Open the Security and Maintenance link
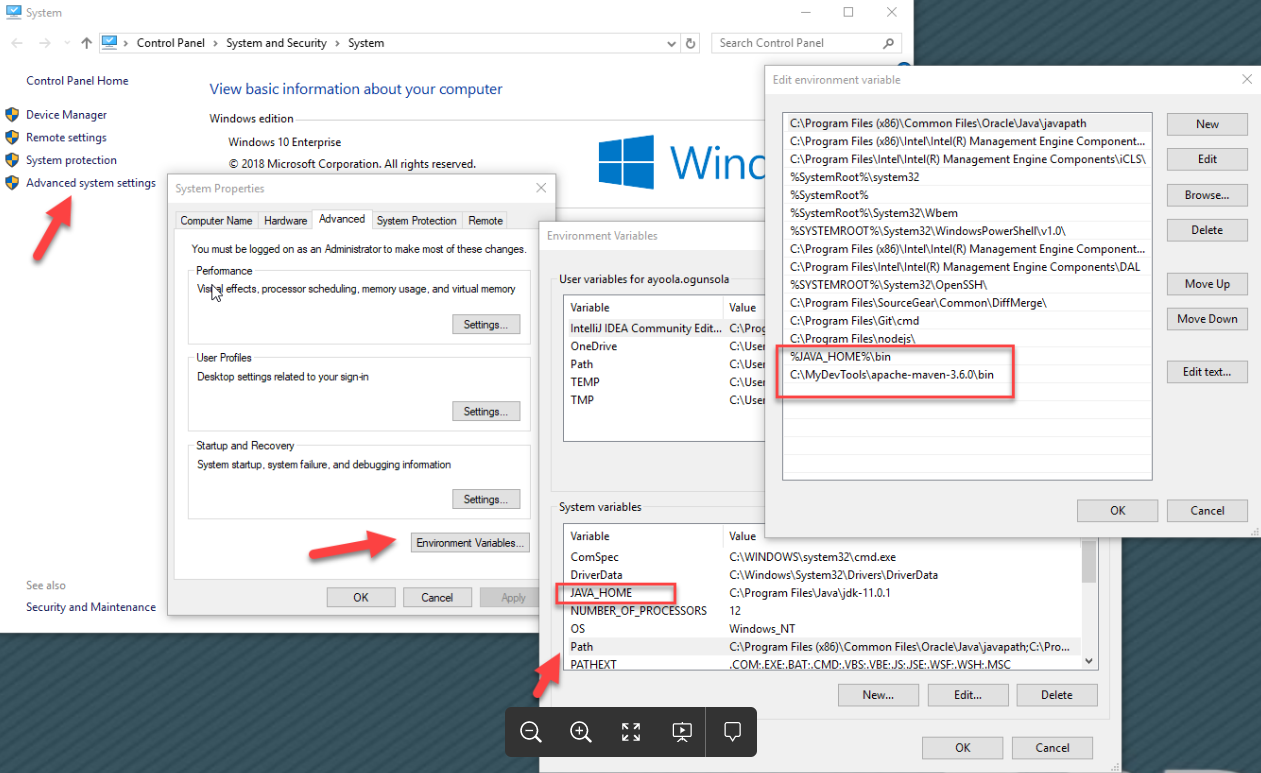The height and width of the screenshot is (773, 1261). click(91, 607)
